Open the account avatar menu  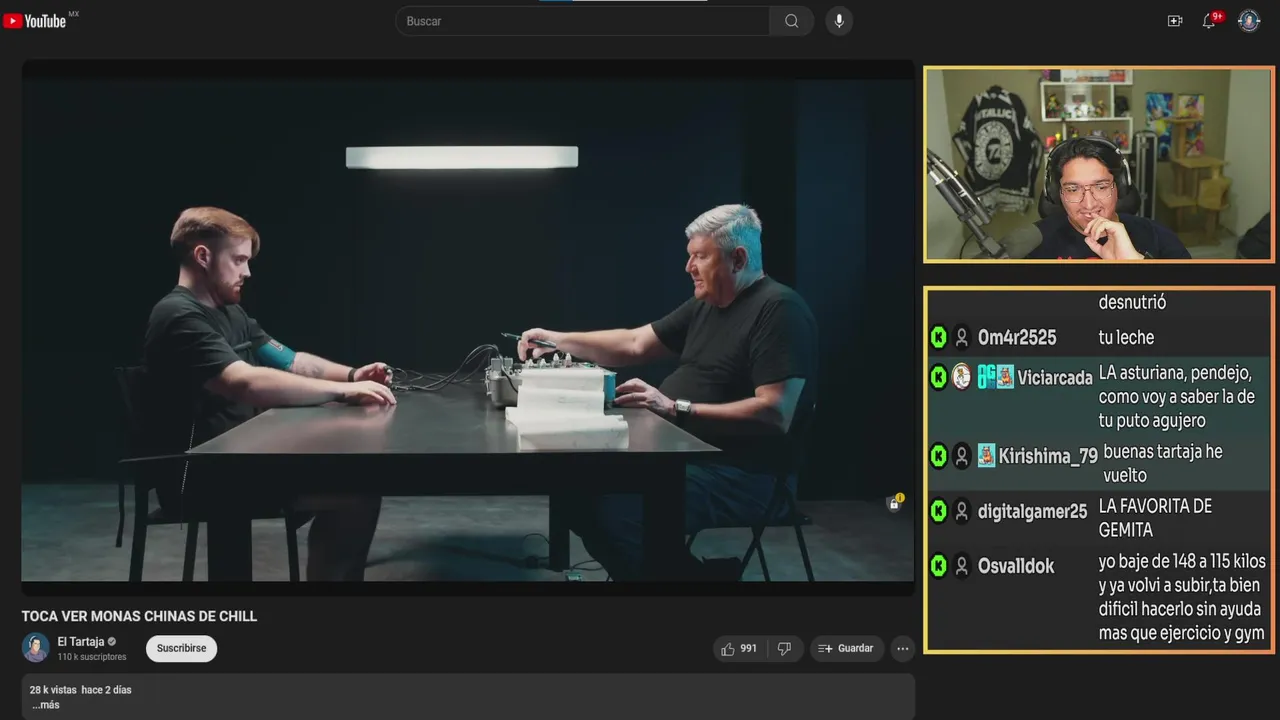(x=1249, y=21)
